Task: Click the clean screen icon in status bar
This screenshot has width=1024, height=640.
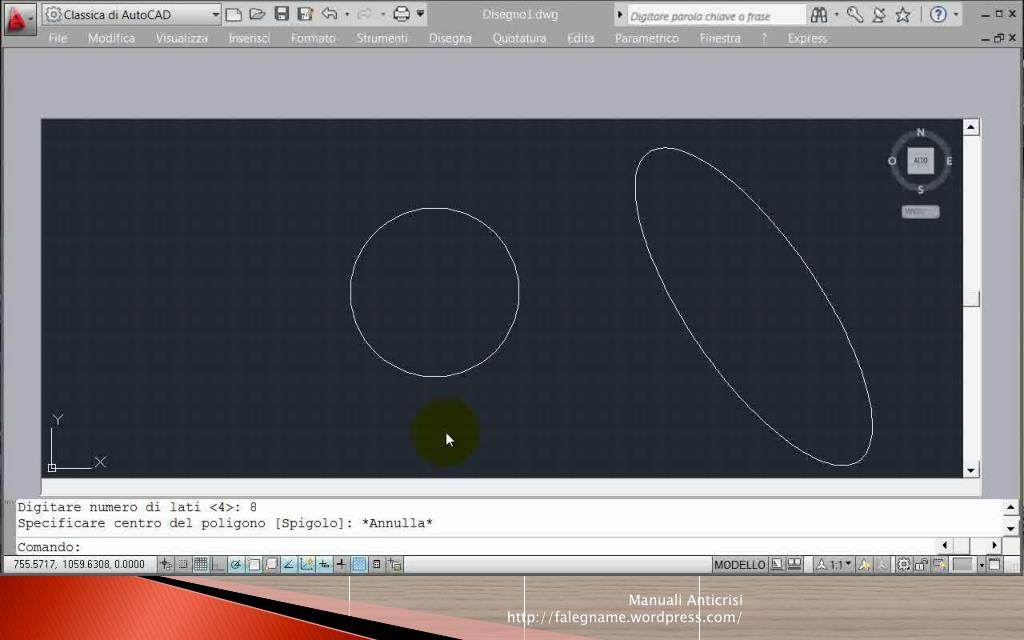Action: coord(994,564)
